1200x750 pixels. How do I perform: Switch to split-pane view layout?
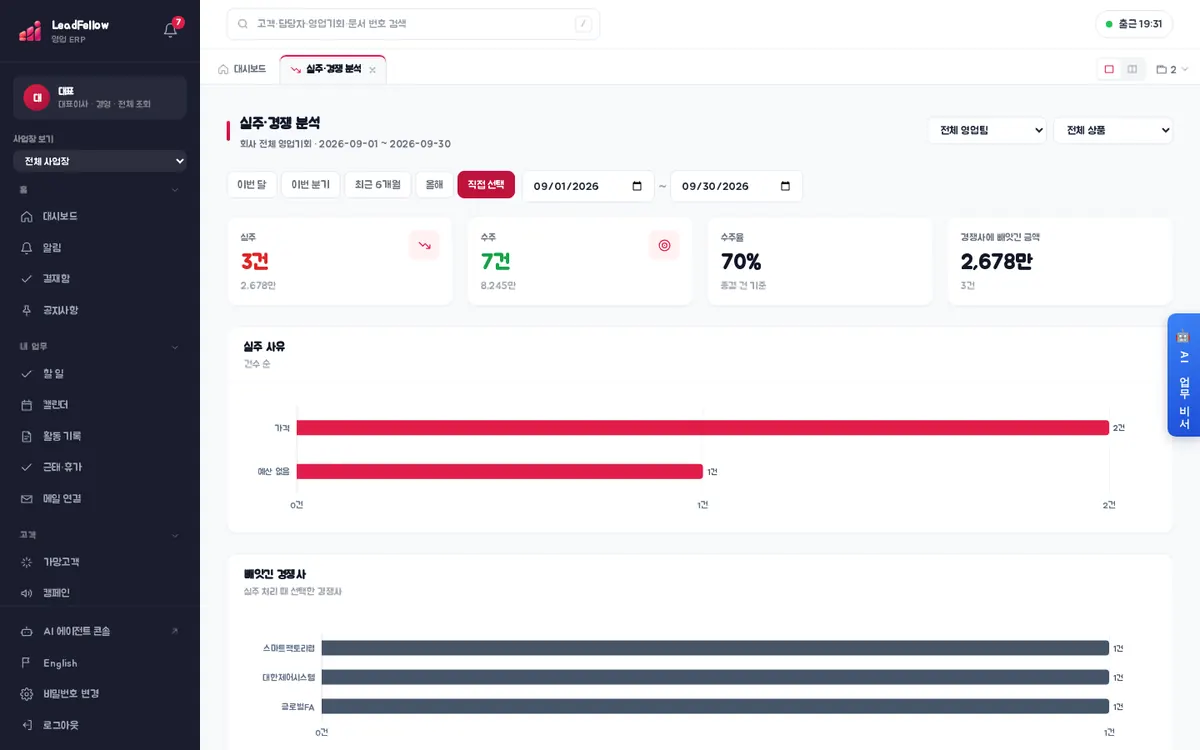tap(1132, 69)
